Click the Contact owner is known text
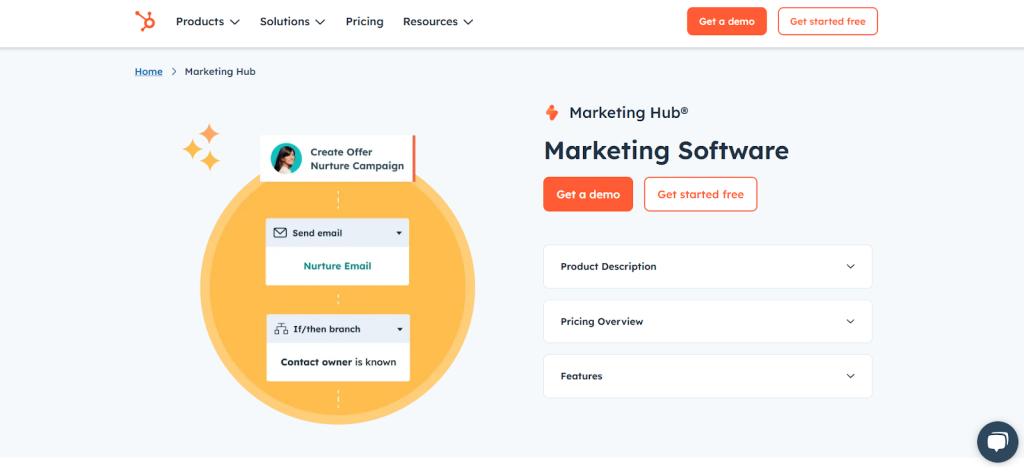This screenshot has width=1024, height=467. (338, 362)
